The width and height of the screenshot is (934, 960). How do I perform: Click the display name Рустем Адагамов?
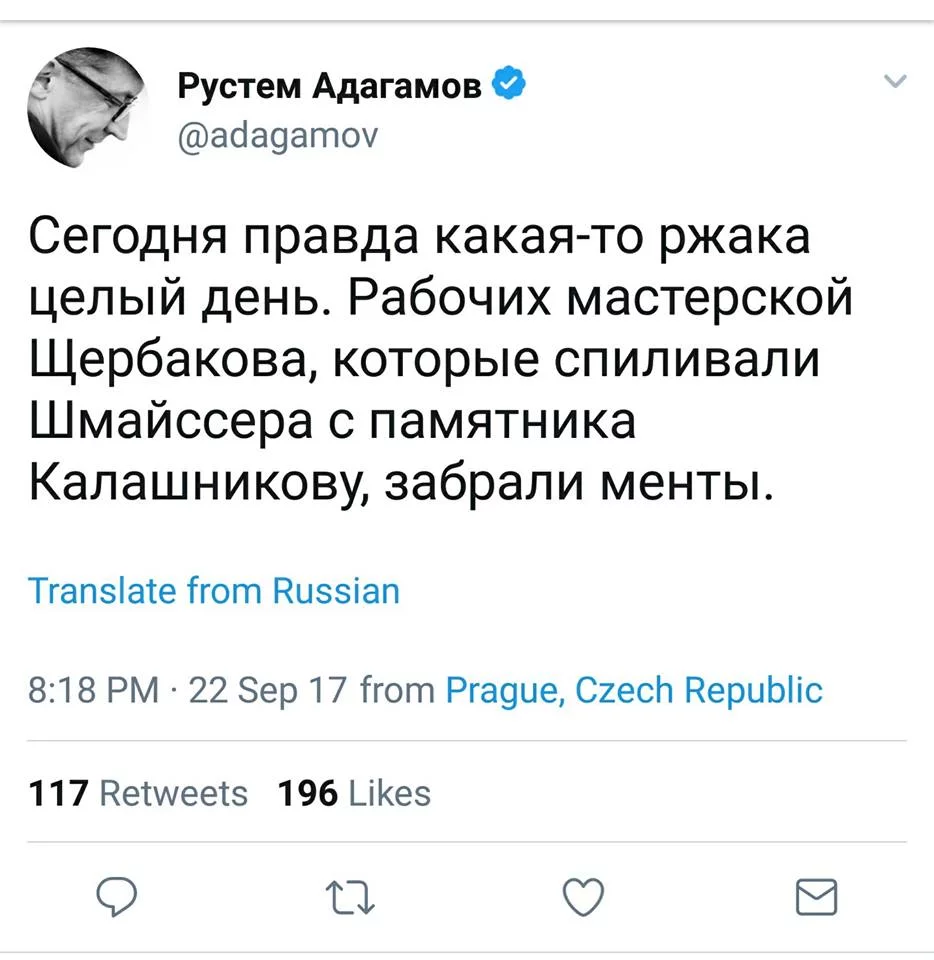329,86
